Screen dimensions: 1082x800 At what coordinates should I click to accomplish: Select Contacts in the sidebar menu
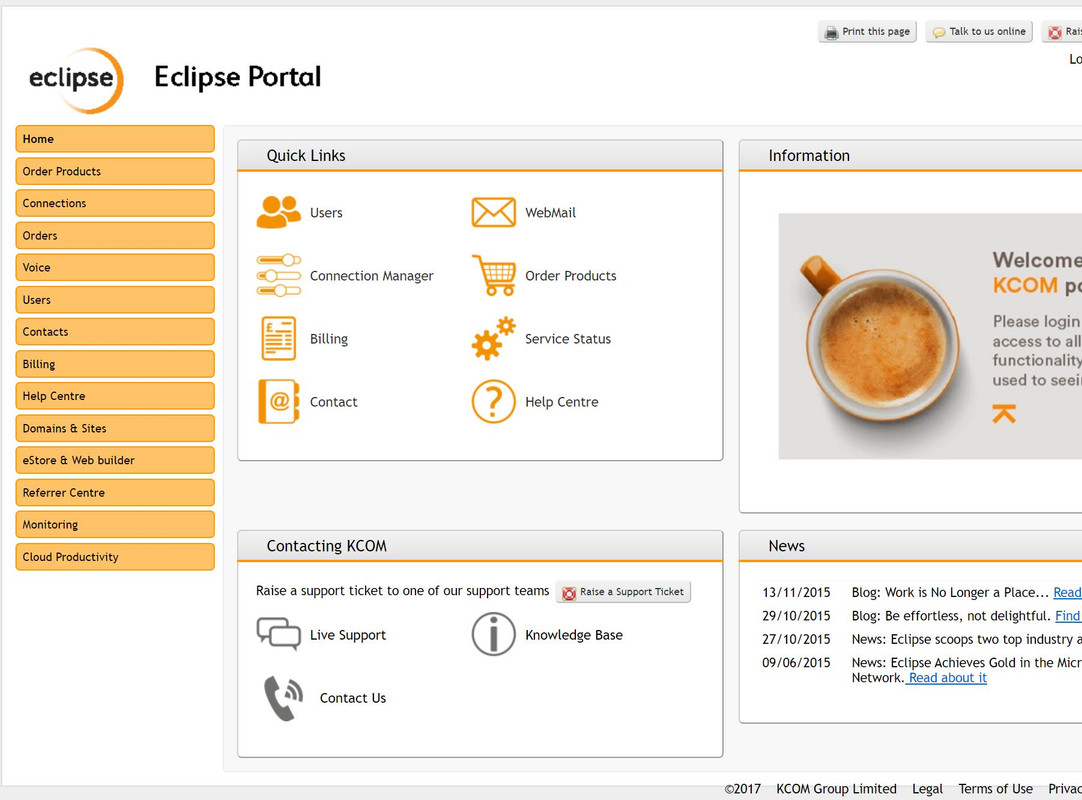(115, 331)
